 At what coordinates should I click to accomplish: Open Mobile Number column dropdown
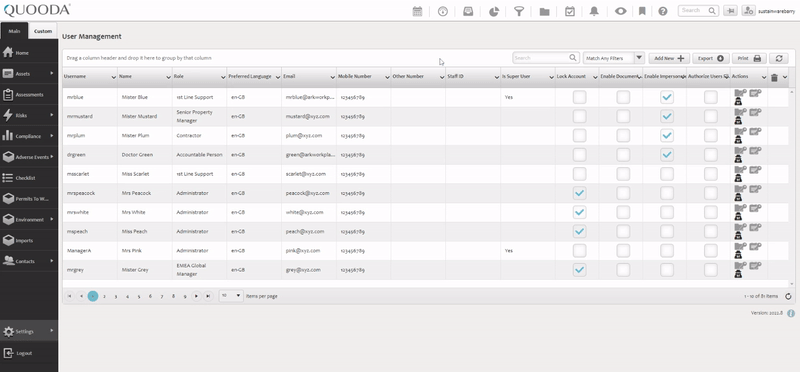387,77
